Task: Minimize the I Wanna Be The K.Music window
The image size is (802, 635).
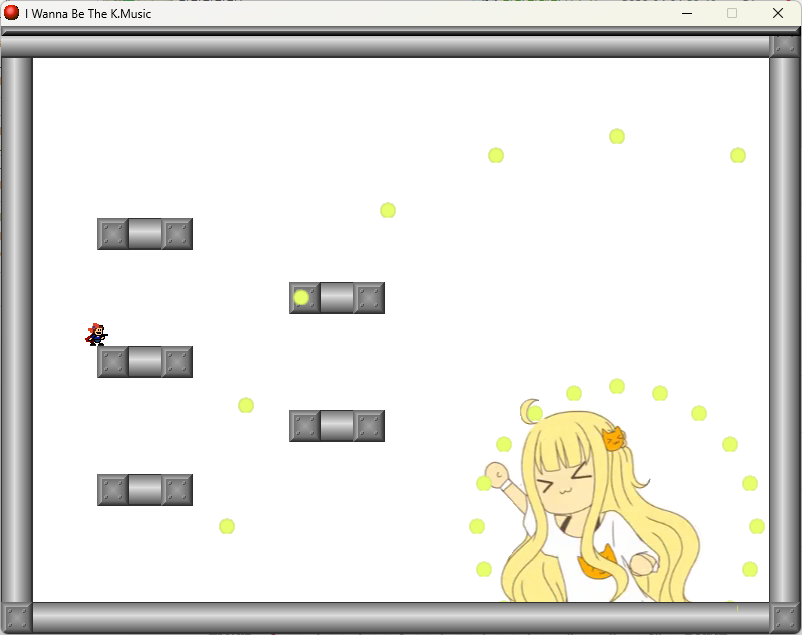Action: pyautogui.click(x=687, y=13)
